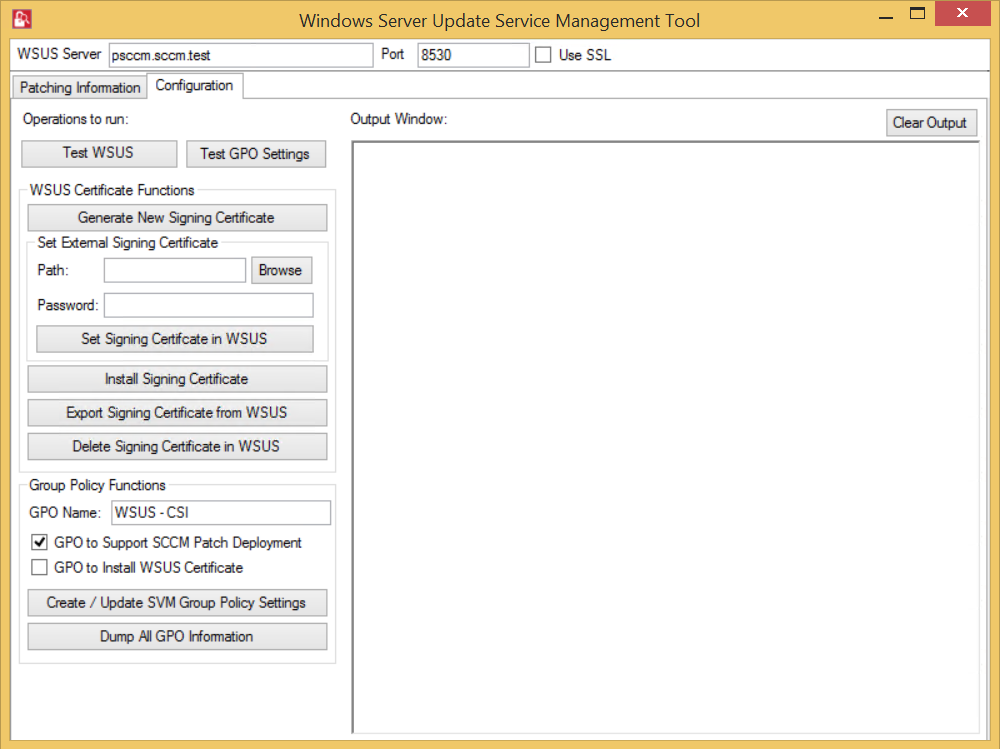Viewport: 1001px width, 749px height.
Task: Uncheck GPO to Support SCCM Patch Deployment
Action: pos(40,543)
